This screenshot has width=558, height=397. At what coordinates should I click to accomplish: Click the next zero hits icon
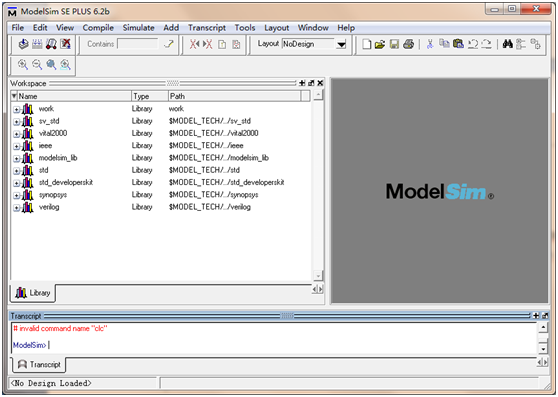[x=207, y=44]
